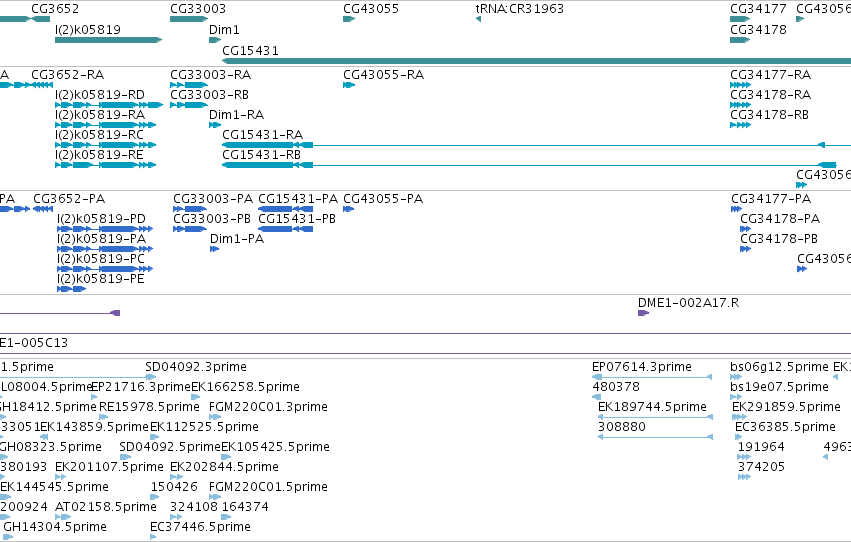Click EST FGM220C01.5prime
This screenshot has width=851, height=542.
215,498
